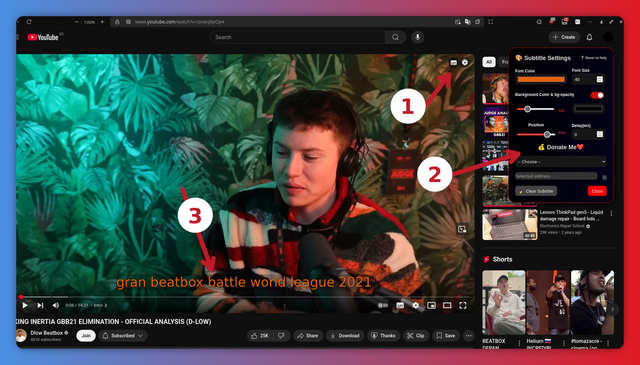Open the Choose donation dropdown
This screenshot has width=640, height=365.
coord(561,162)
